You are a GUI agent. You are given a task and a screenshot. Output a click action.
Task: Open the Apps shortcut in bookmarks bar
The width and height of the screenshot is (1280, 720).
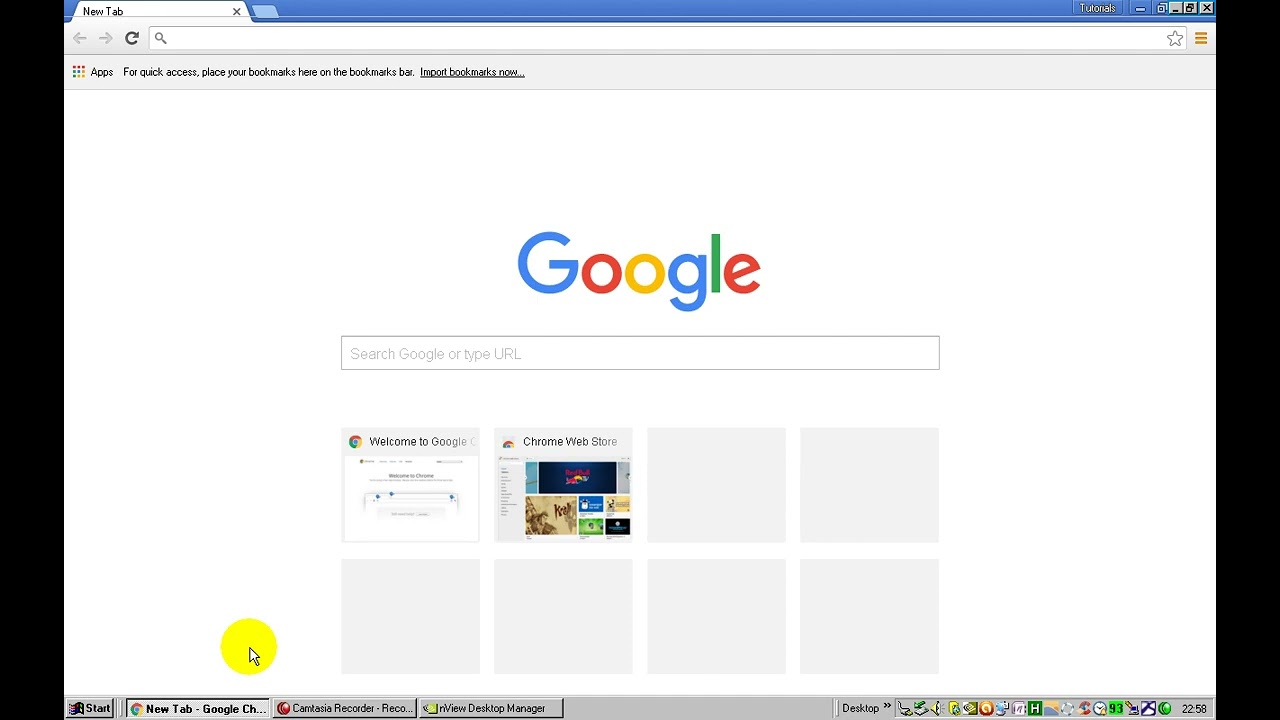93,72
